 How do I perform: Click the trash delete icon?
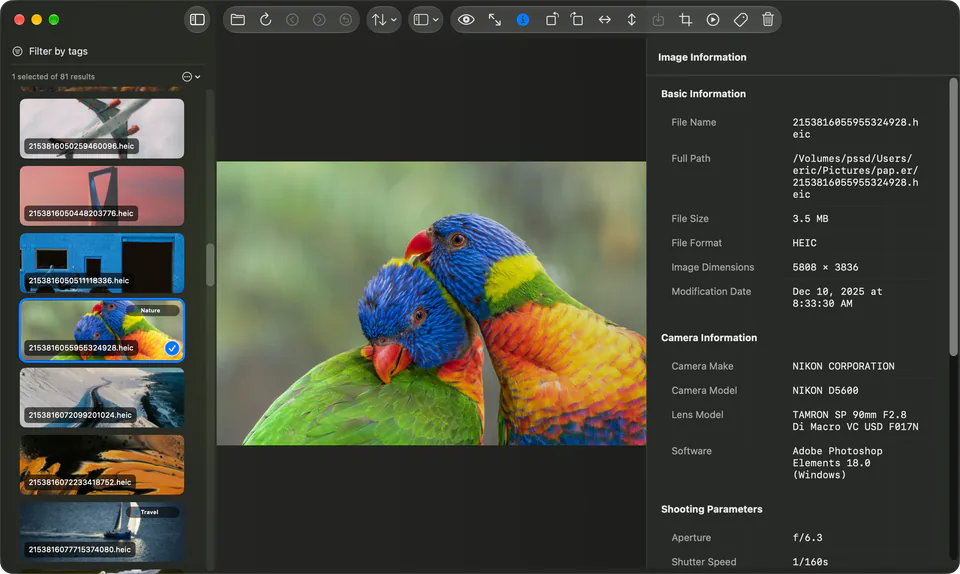tap(768, 20)
